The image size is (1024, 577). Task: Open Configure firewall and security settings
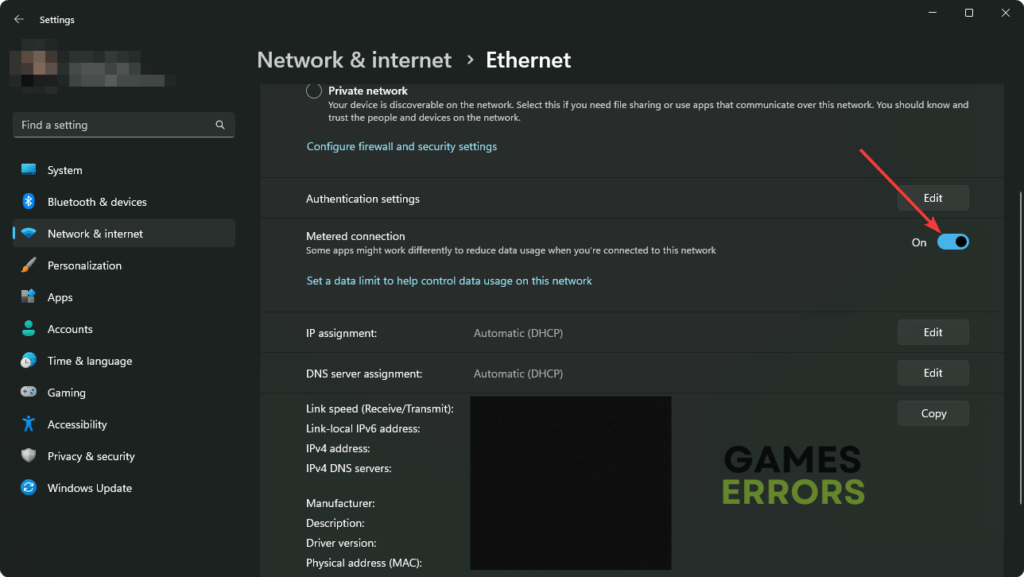401,146
